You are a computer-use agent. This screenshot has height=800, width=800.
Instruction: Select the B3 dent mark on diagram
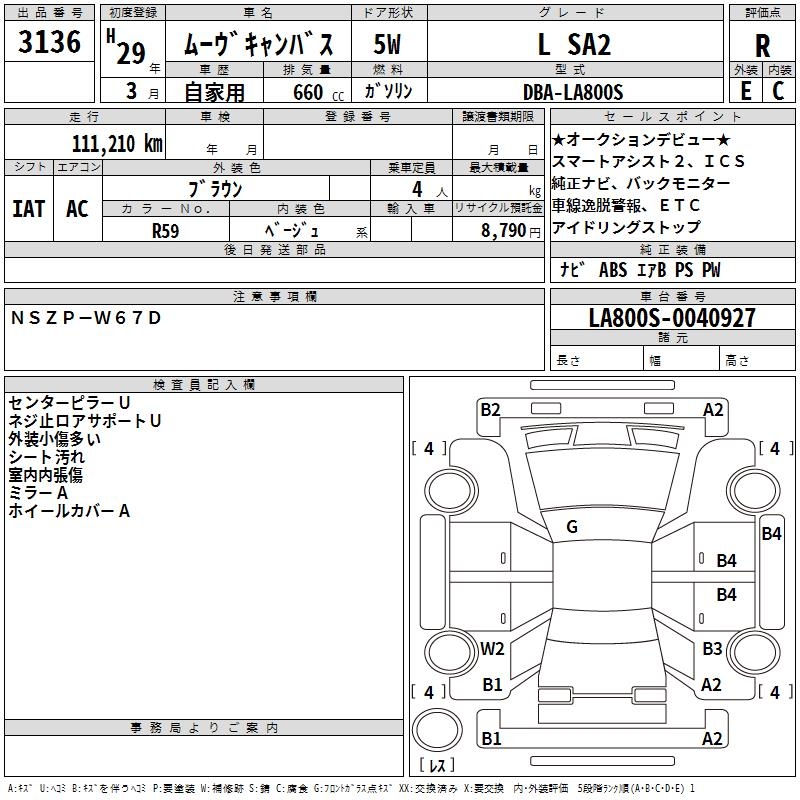click(x=712, y=648)
